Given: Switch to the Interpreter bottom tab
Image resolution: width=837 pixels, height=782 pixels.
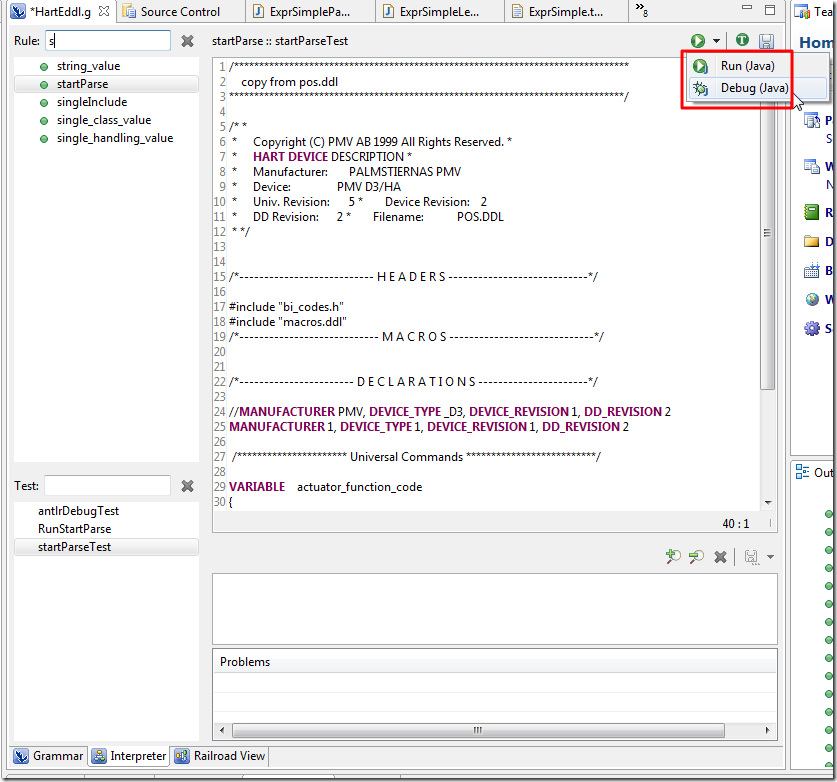Looking at the screenshot, I should pyautogui.click(x=129, y=756).
